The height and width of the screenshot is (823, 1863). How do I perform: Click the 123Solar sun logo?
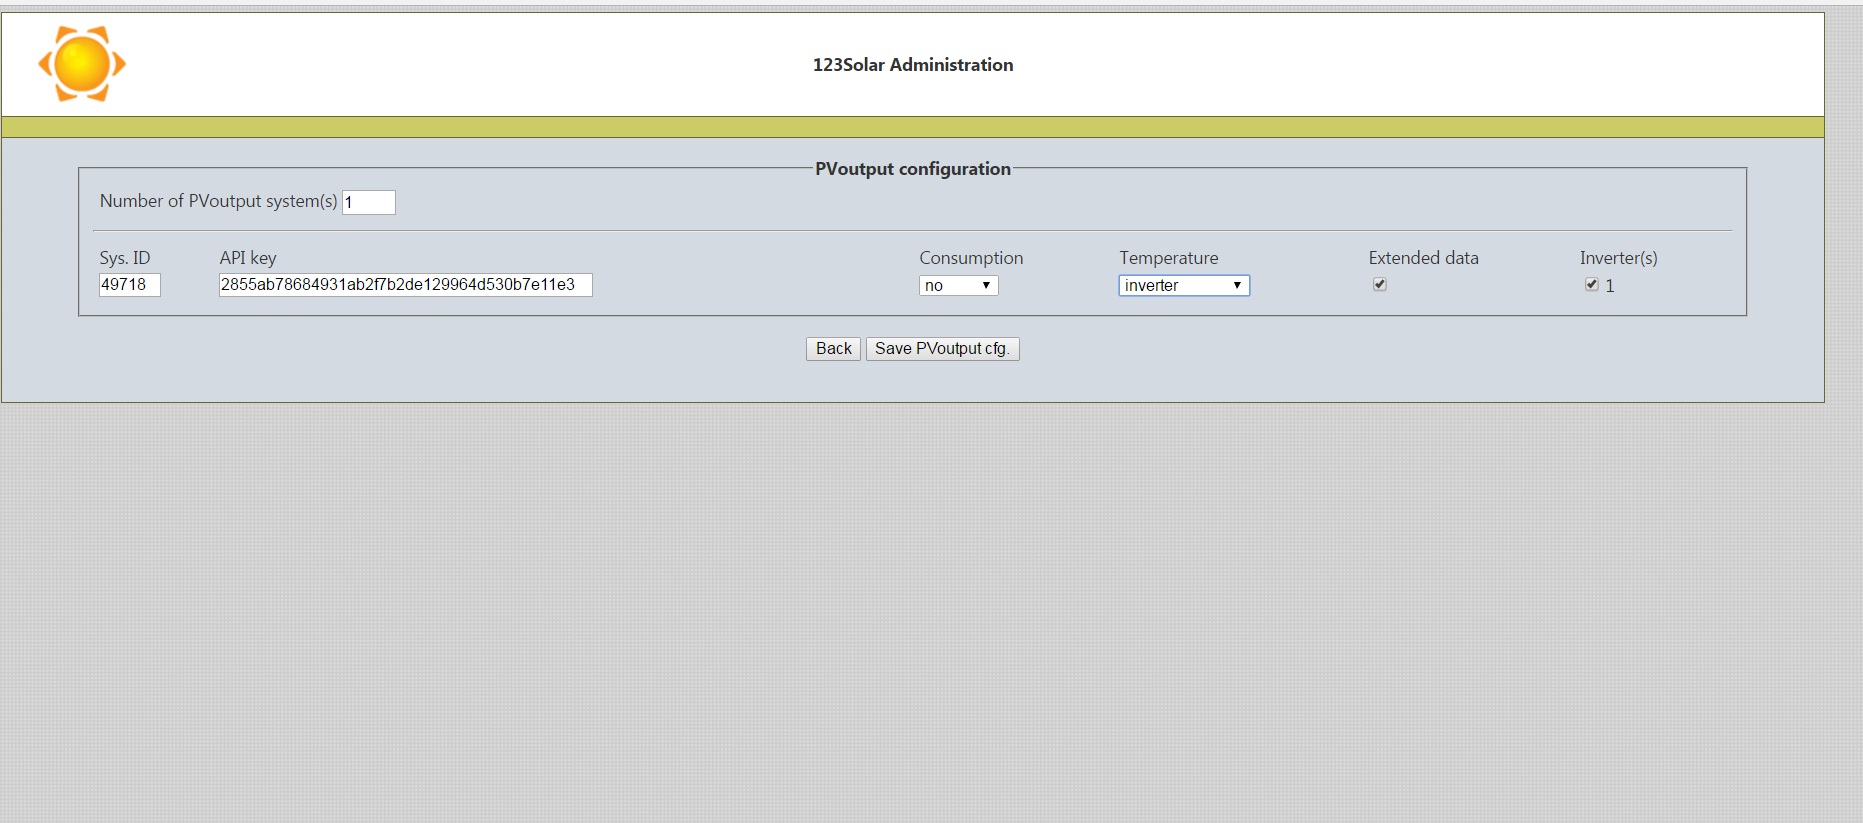[x=82, y=64]
